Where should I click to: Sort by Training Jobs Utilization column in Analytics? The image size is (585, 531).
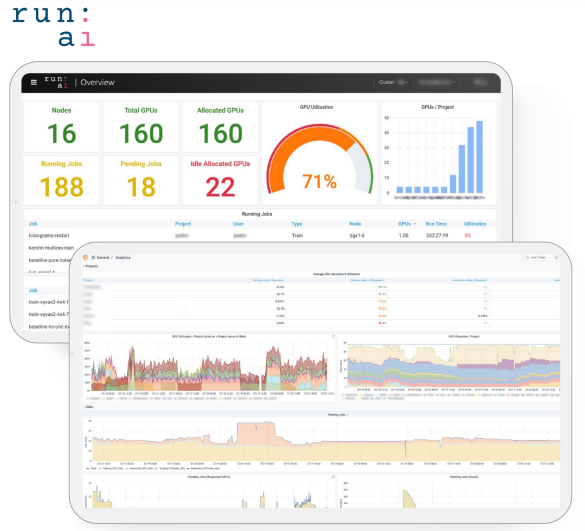coord(367,280)
